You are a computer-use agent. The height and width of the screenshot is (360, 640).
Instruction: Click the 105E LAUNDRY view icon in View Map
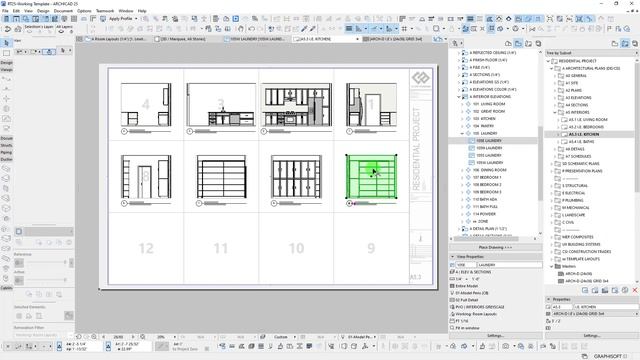pos(471,140)
